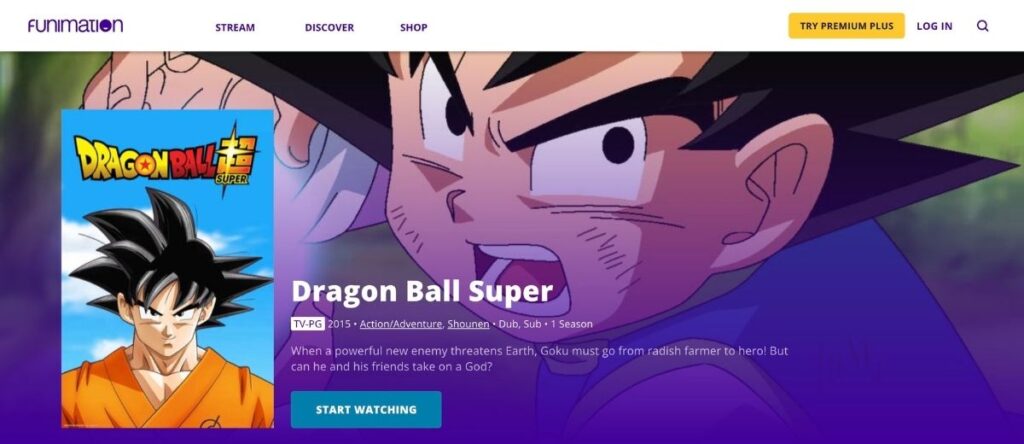Open search with the magnifier icon
This screenshot has width=1024, height=444.
pyautogui.click(x=982, y=26)
